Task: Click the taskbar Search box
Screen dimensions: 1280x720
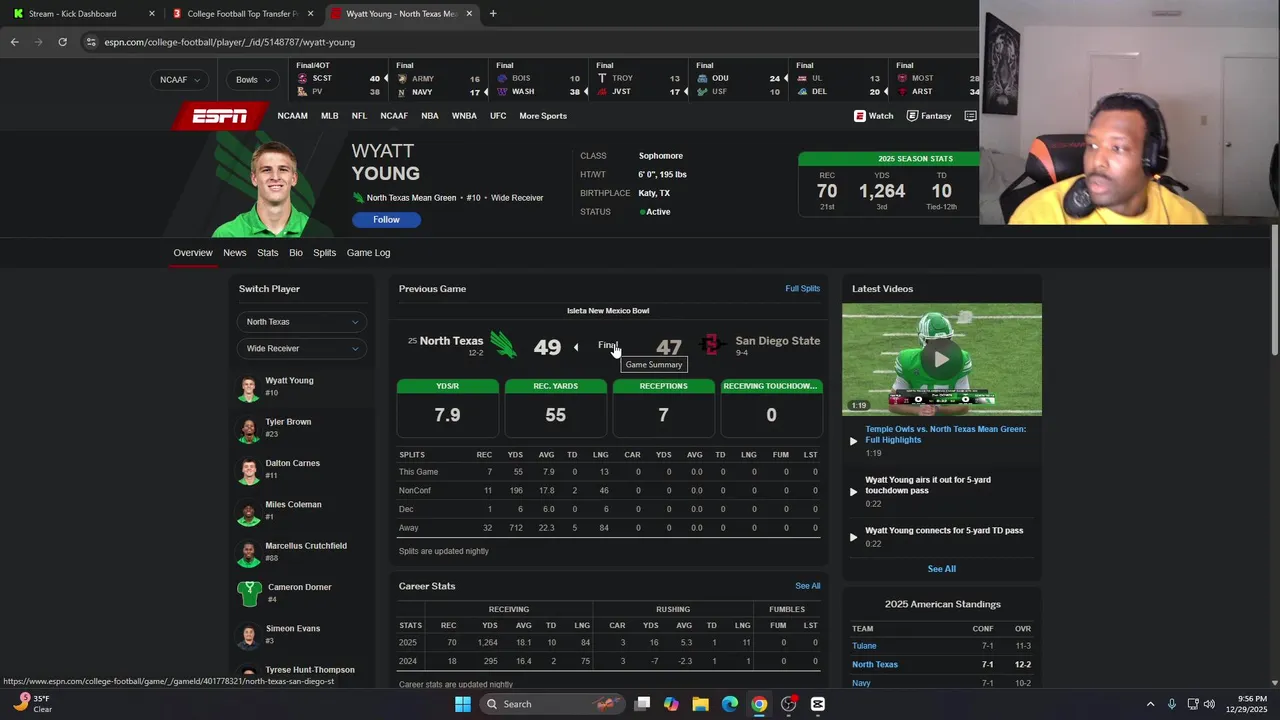Action: [x=550, y=704]
